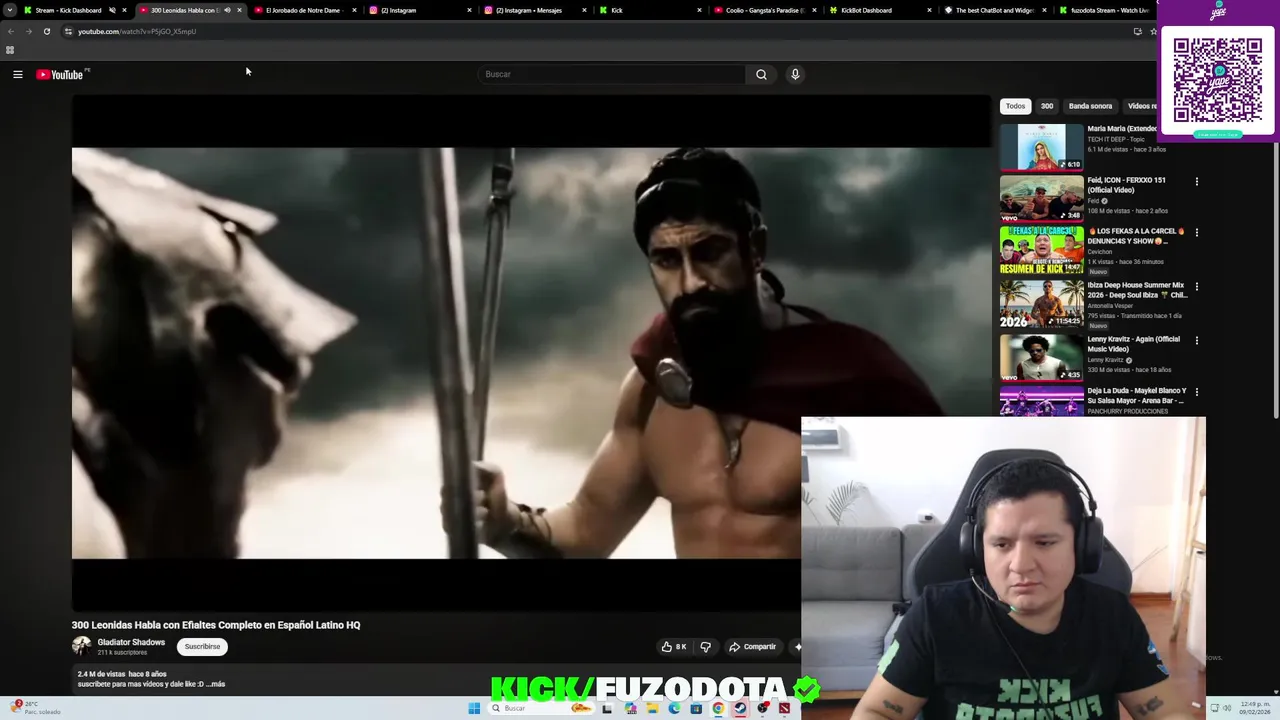Open Lenny Kravitz Again video thumbnail
Viewport: 1280px width, 720px height.
click(x=1042, y=357)
